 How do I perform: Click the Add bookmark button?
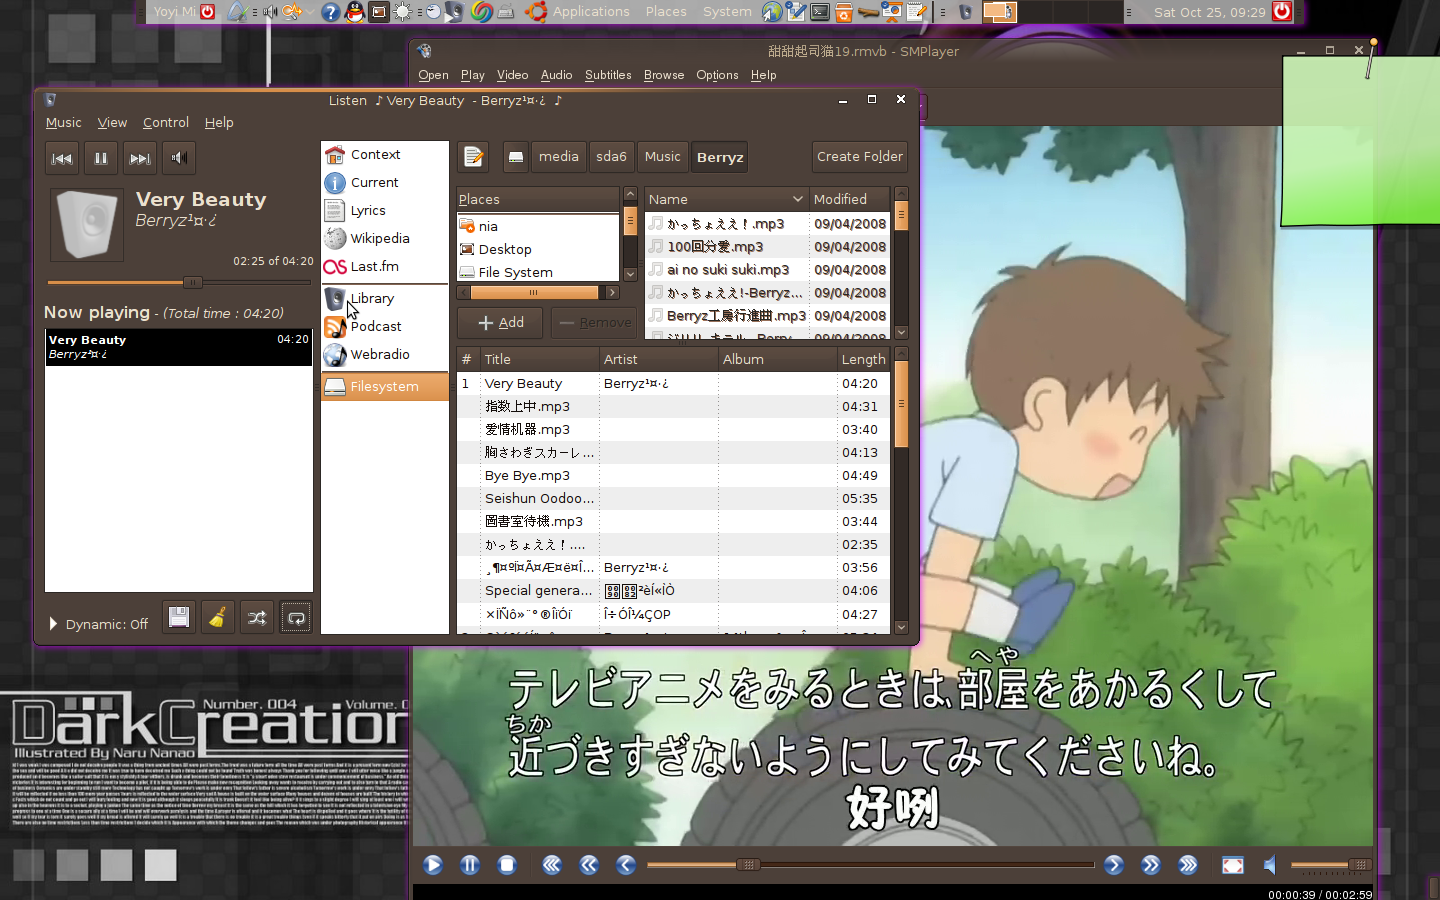[x=500, y=323]
